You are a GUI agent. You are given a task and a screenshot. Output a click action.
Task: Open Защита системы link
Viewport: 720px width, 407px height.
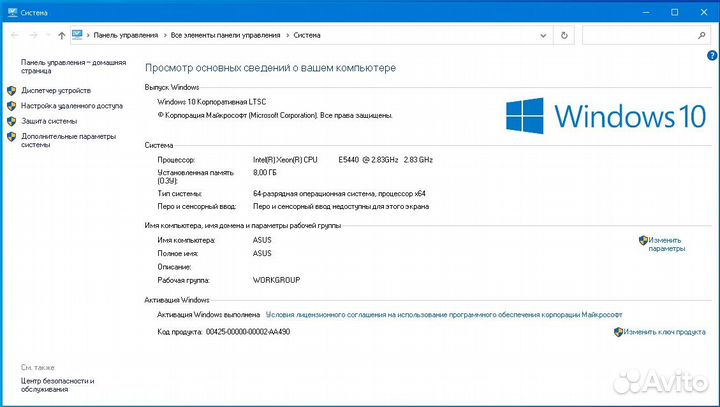49,121
